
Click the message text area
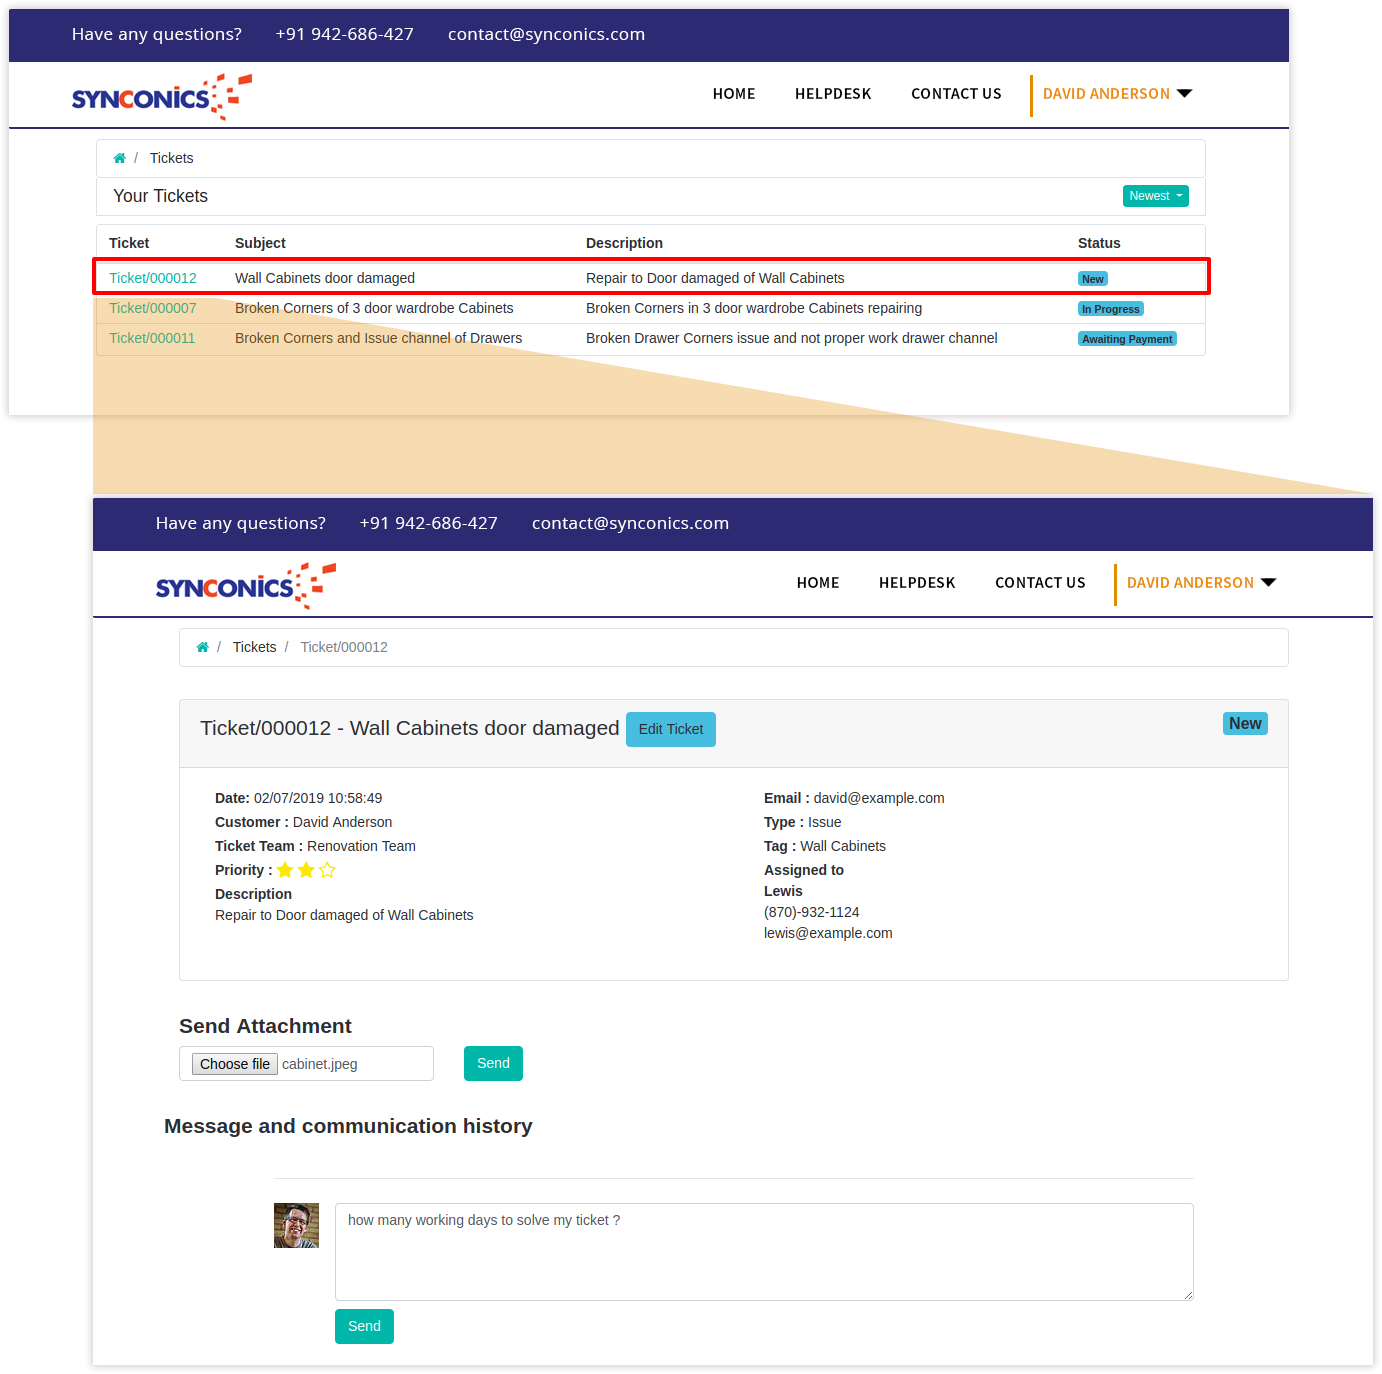[x=764, y=1251]
